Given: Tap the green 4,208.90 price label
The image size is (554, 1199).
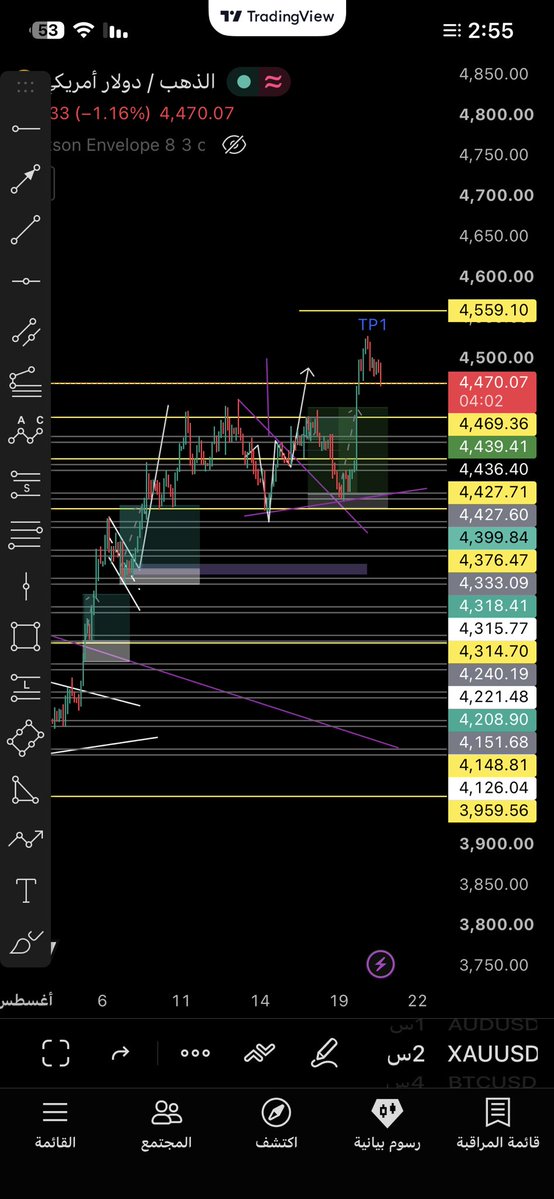Looking at the screenshot, I should point(494,720).
